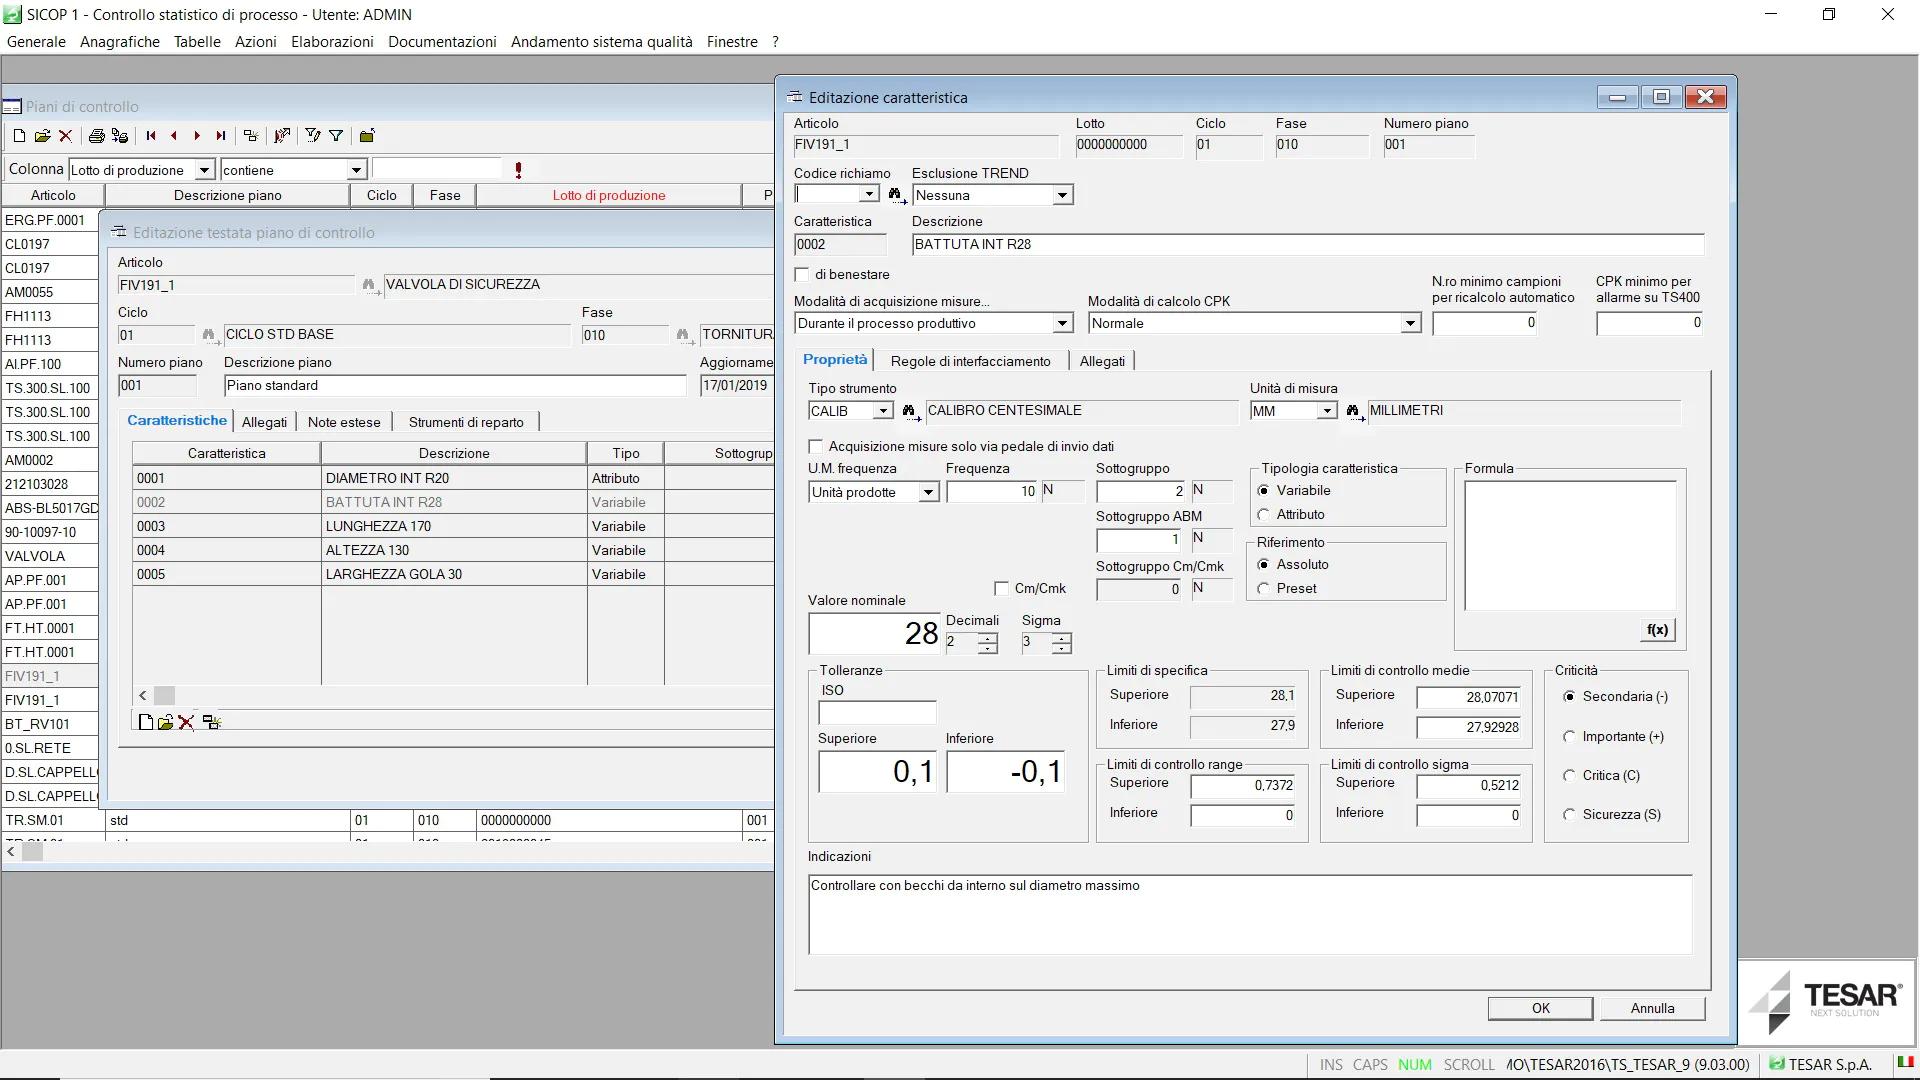Enable the 'di benestare' checkbox
This screenshot has width=1920, height=1080.
[x=802, y=275]
